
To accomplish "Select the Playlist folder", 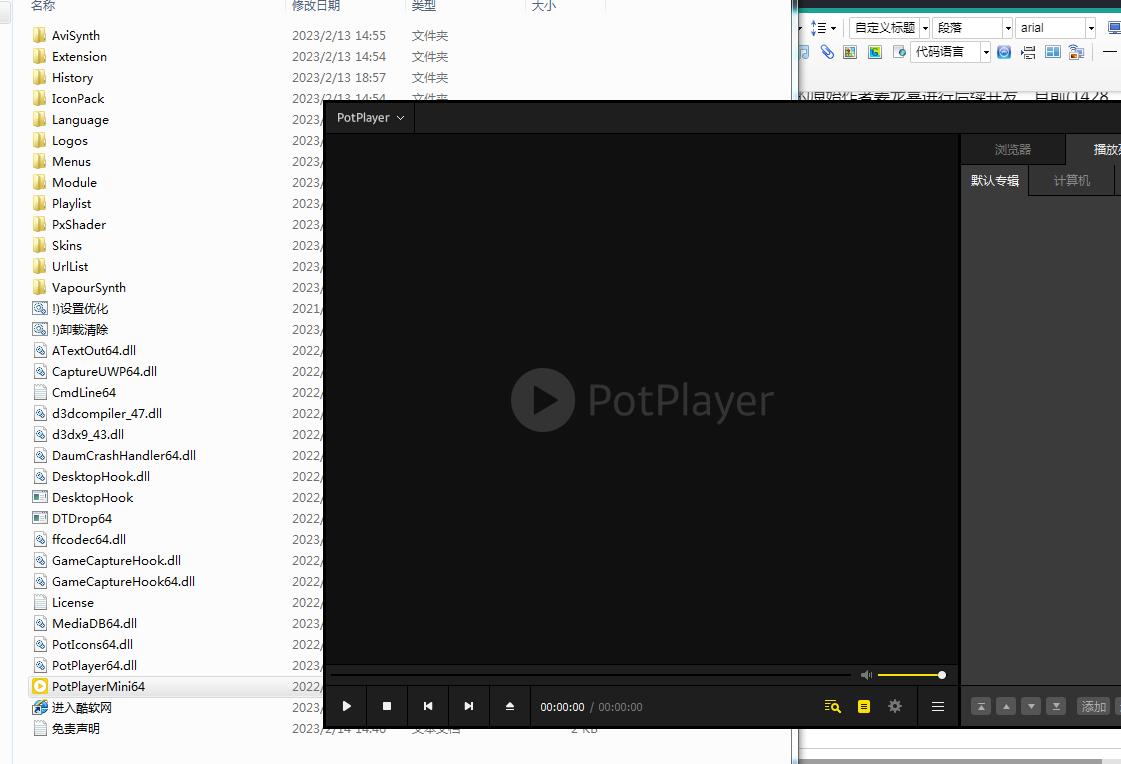I will 71,204.
